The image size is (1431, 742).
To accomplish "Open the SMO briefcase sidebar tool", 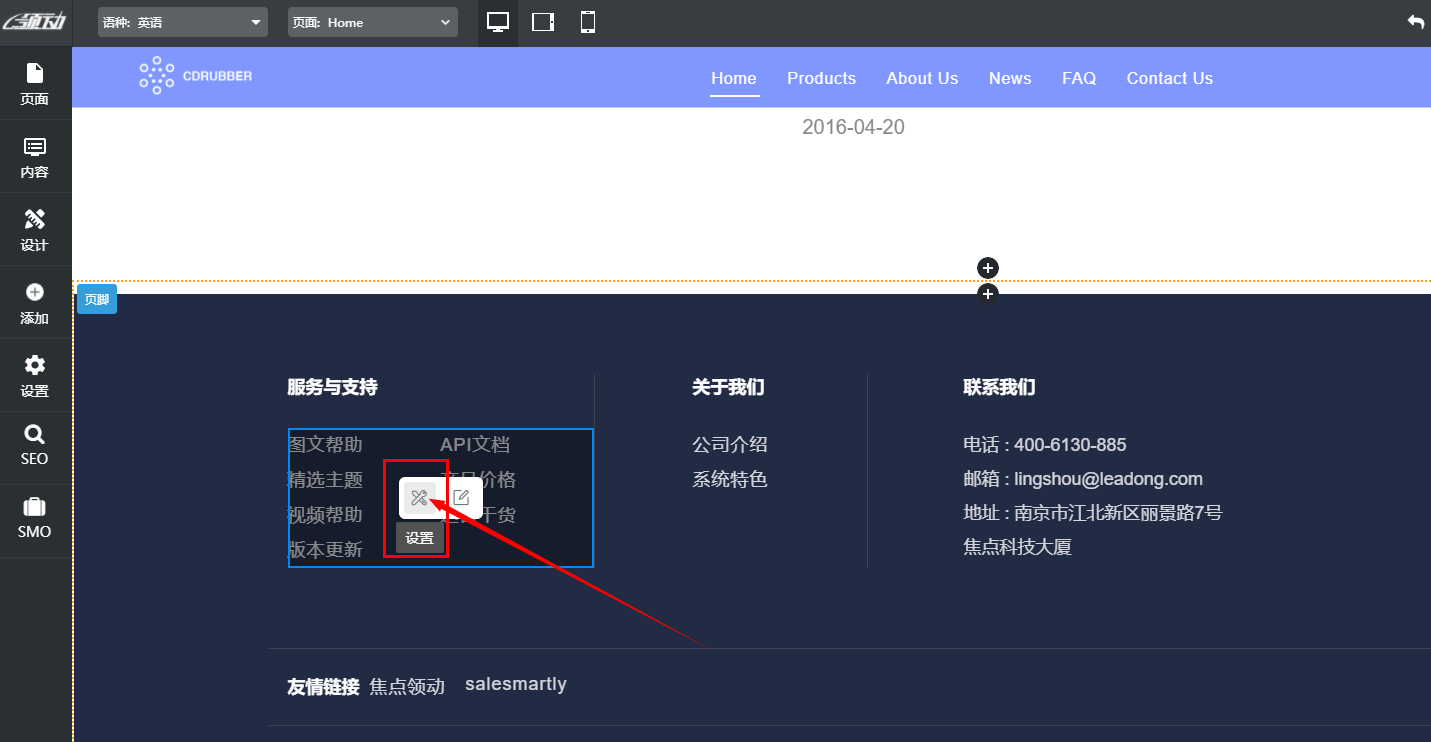I will pyautogui.click(x=35, y=517).
